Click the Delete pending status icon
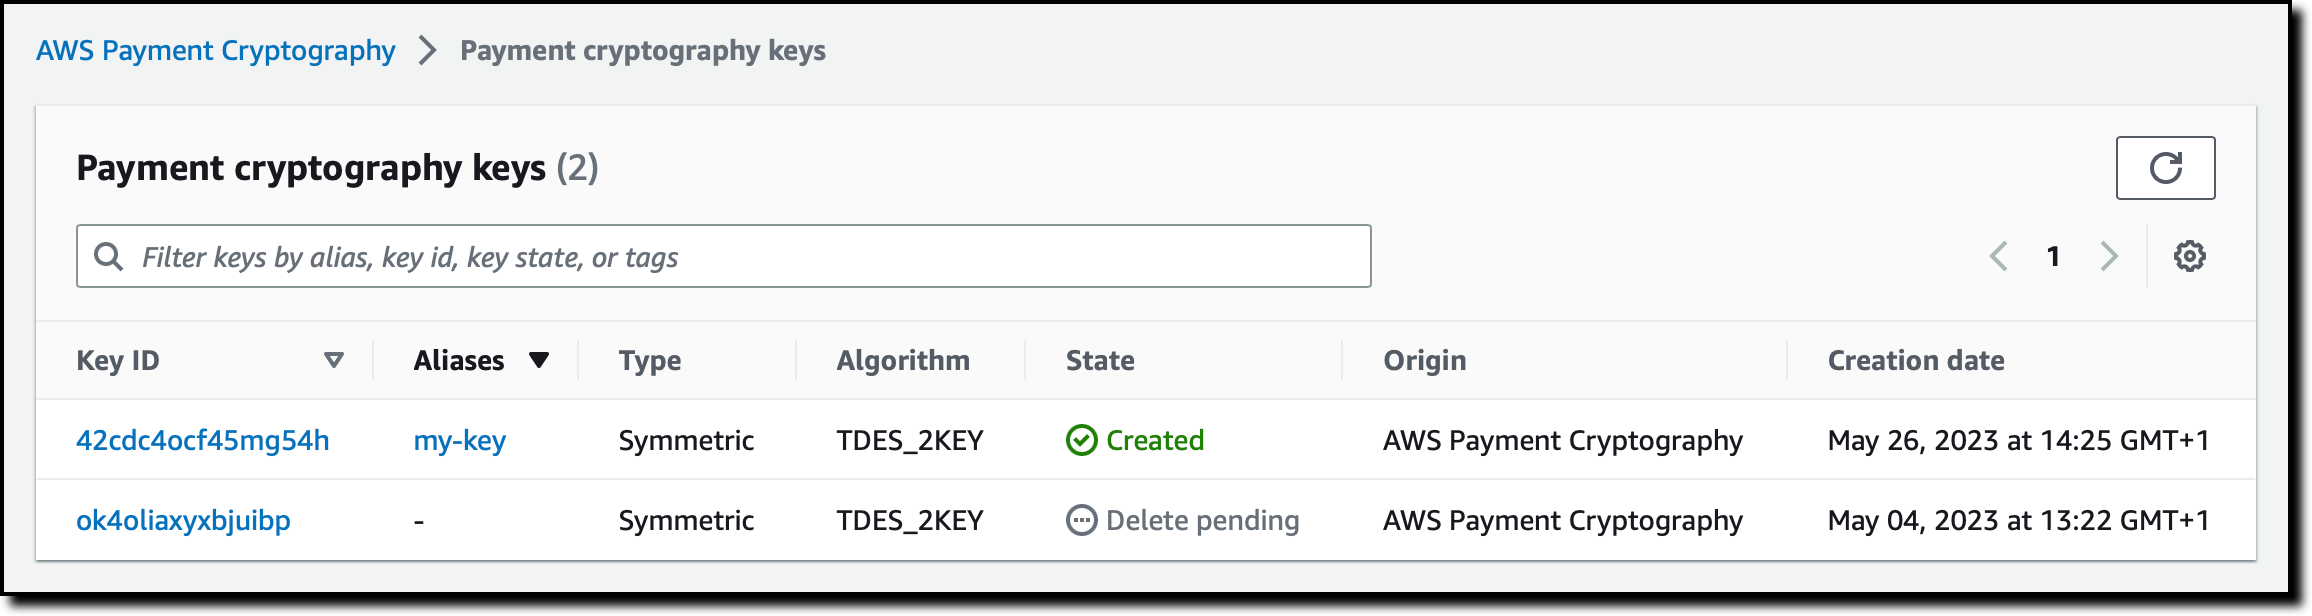The height and width of the screenshot is (616, 2312). click(x=1081, y=520)
